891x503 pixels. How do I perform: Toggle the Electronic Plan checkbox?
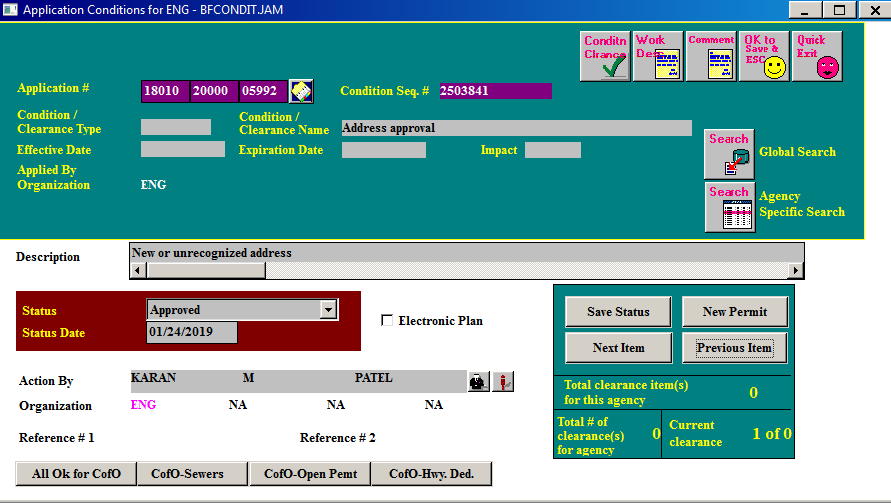[387, 321]
